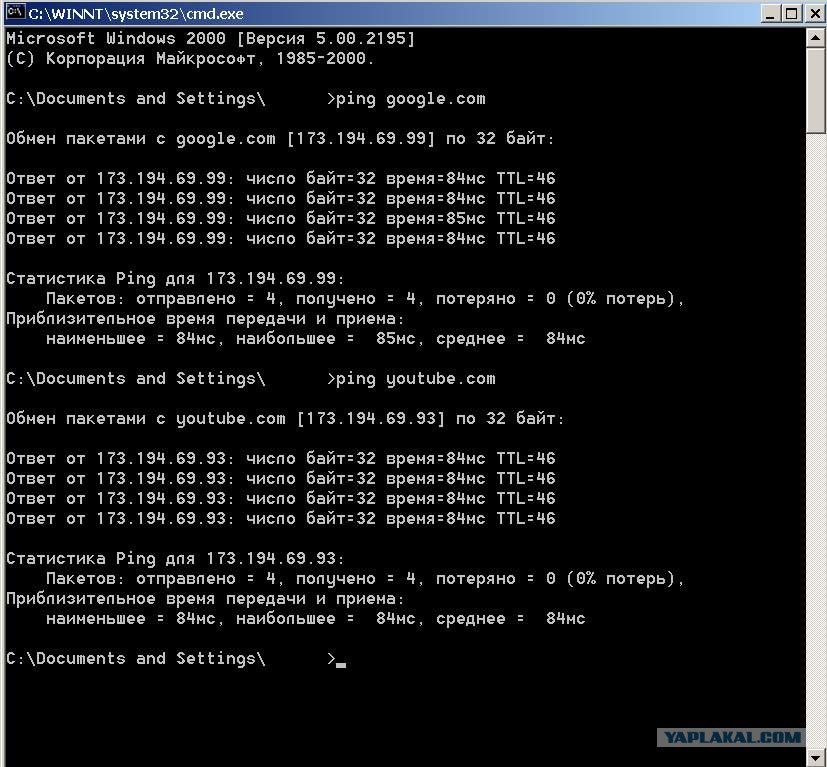
Task: Close the cmd.exe window
Action: [x=815, y=13]
